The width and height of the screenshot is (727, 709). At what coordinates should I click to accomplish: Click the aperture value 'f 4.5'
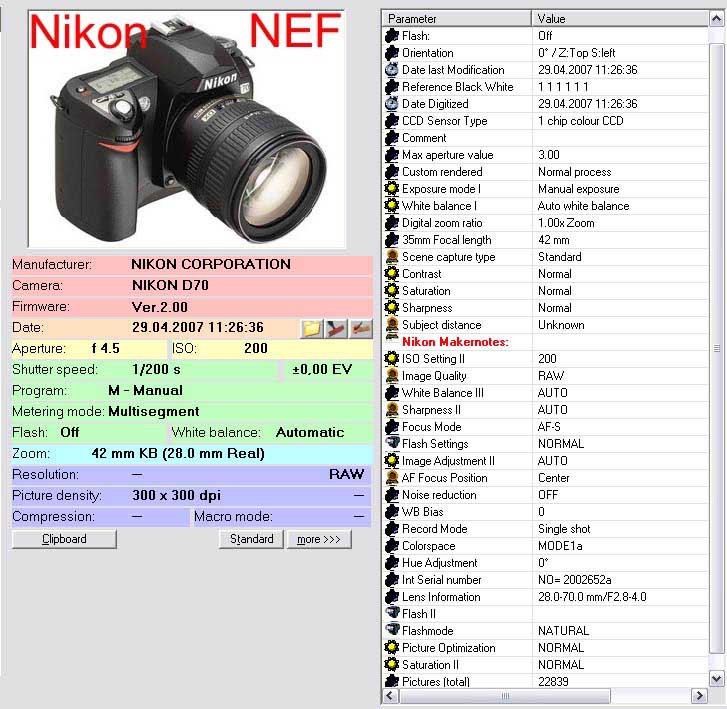106,348
